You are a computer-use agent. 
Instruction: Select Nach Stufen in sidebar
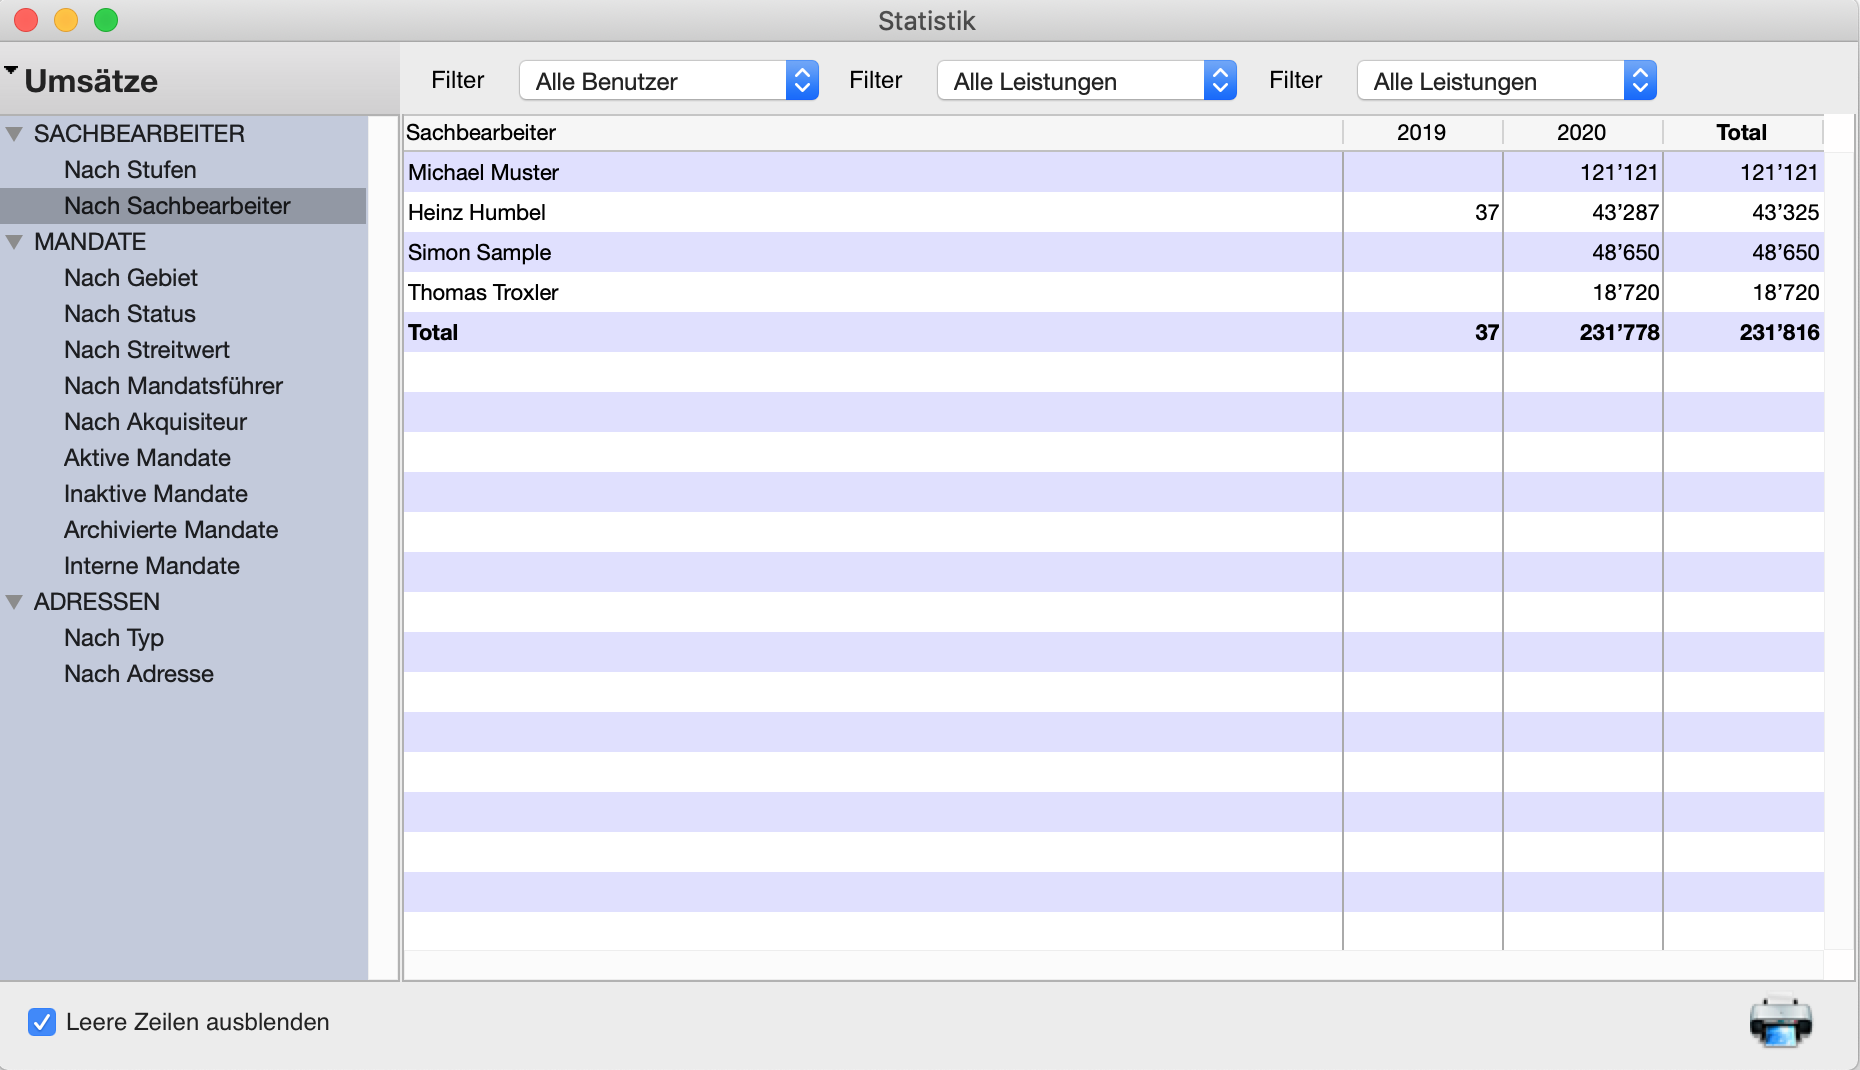coord(130,170)
